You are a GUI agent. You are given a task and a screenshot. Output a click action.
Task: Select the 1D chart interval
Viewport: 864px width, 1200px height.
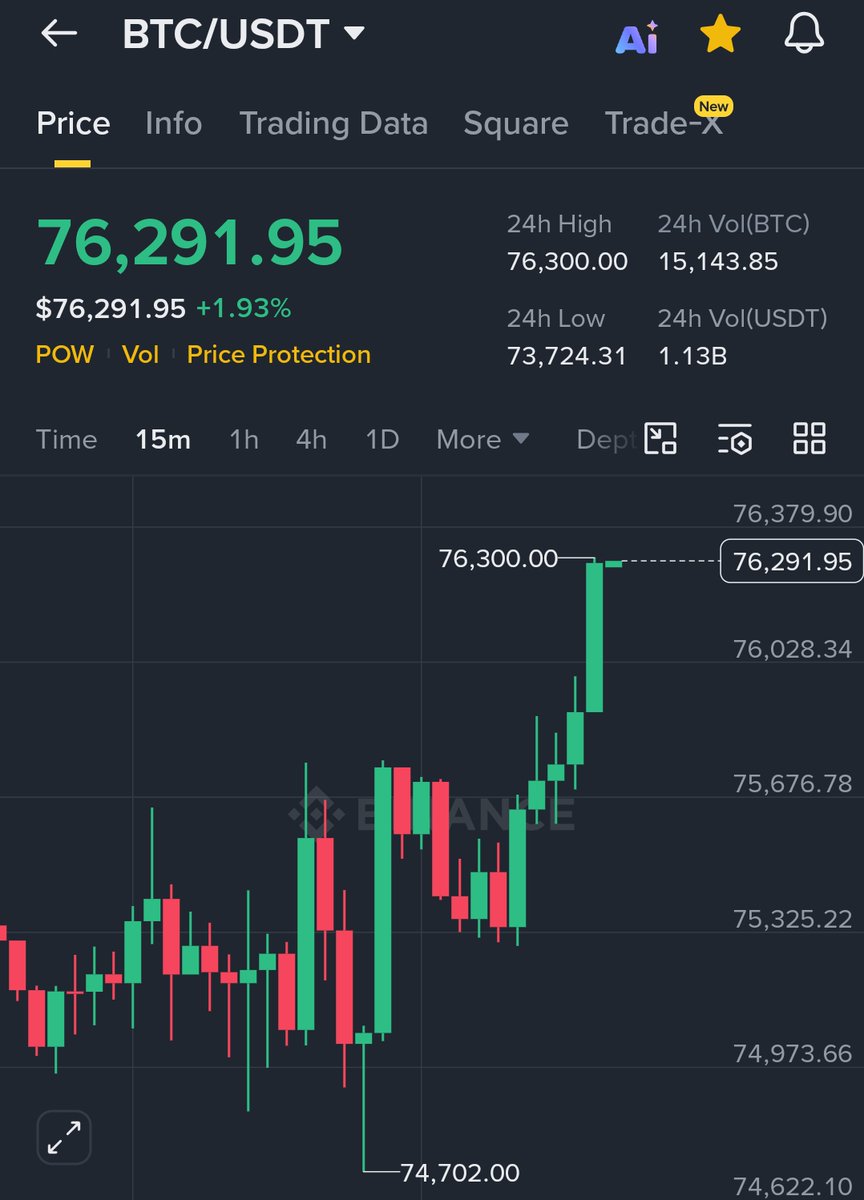pos(382,439)
